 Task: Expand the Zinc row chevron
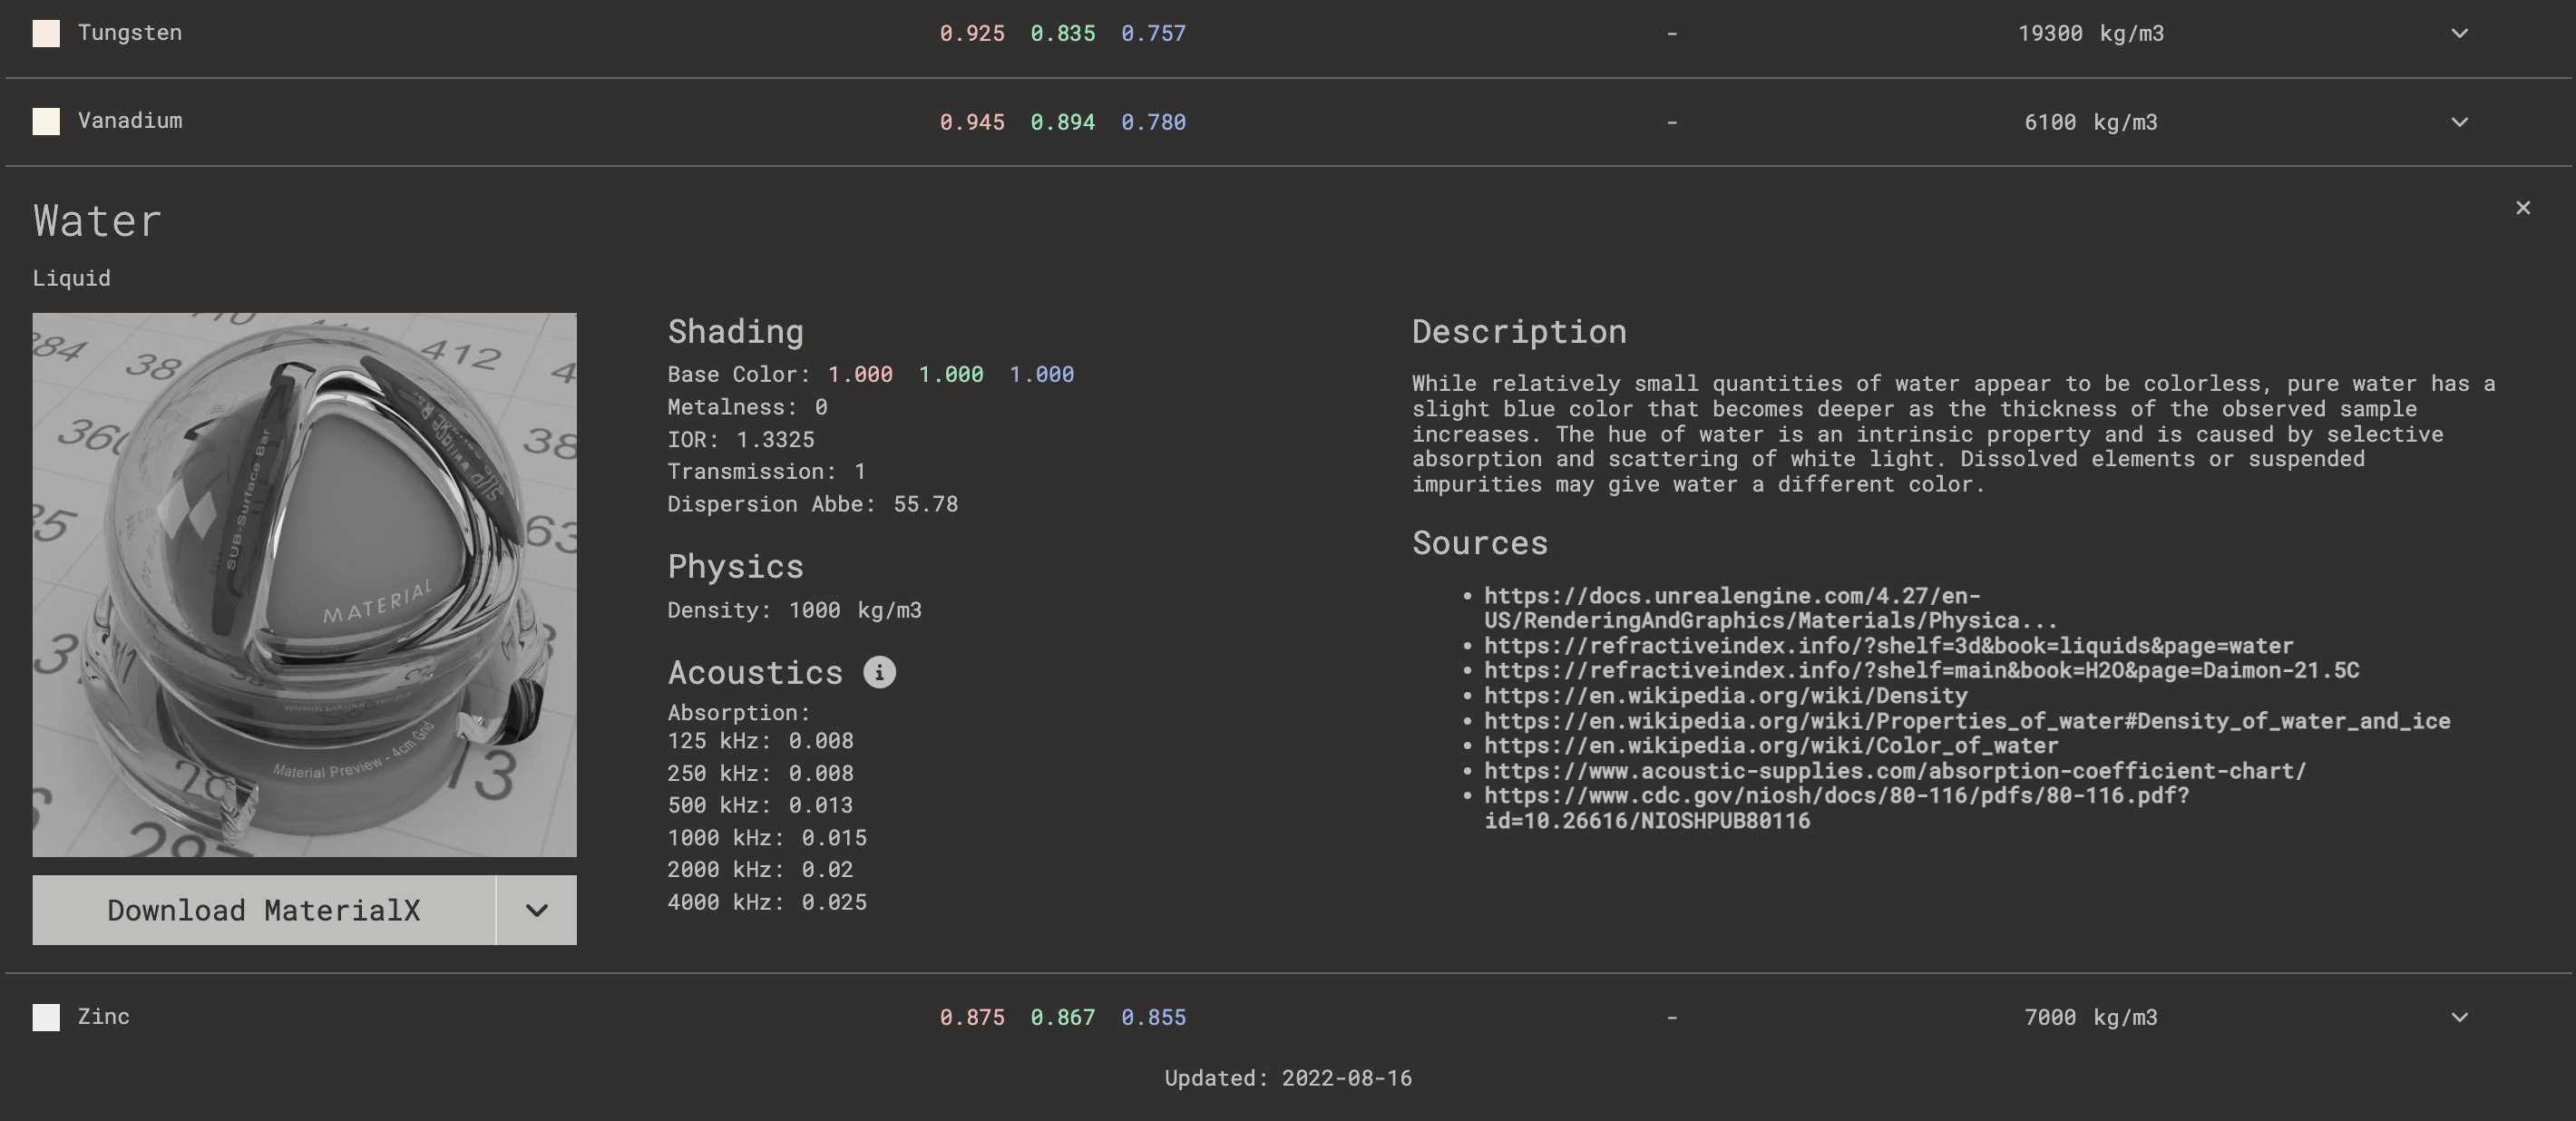(2460, 1017)
